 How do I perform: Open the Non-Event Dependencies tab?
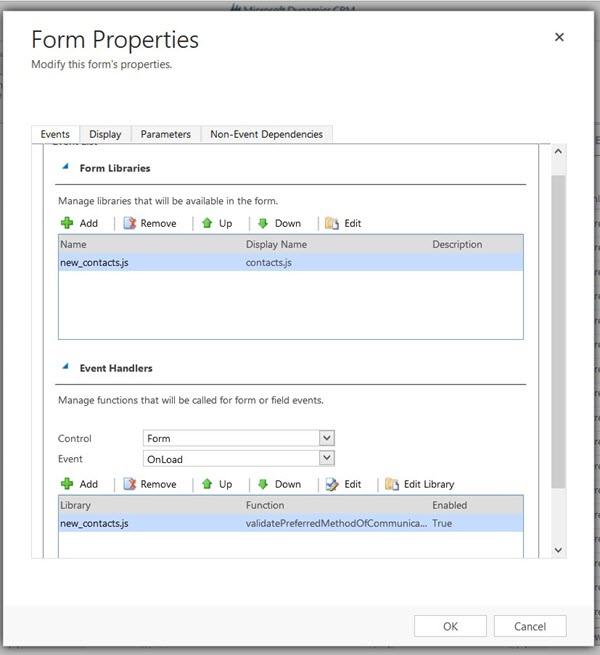pyautogui.click(x=266, y=134)
